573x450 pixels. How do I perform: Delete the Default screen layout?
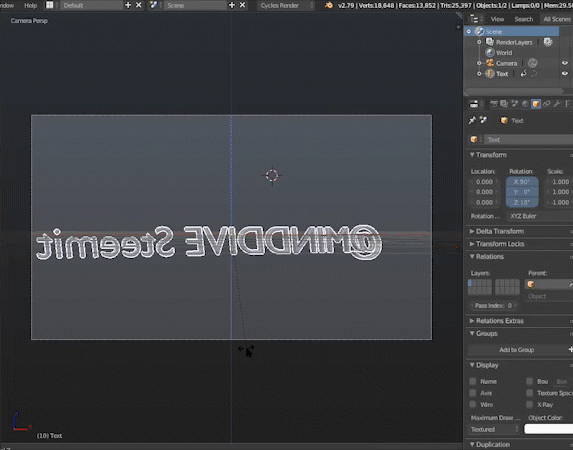(x=138, y=5)
